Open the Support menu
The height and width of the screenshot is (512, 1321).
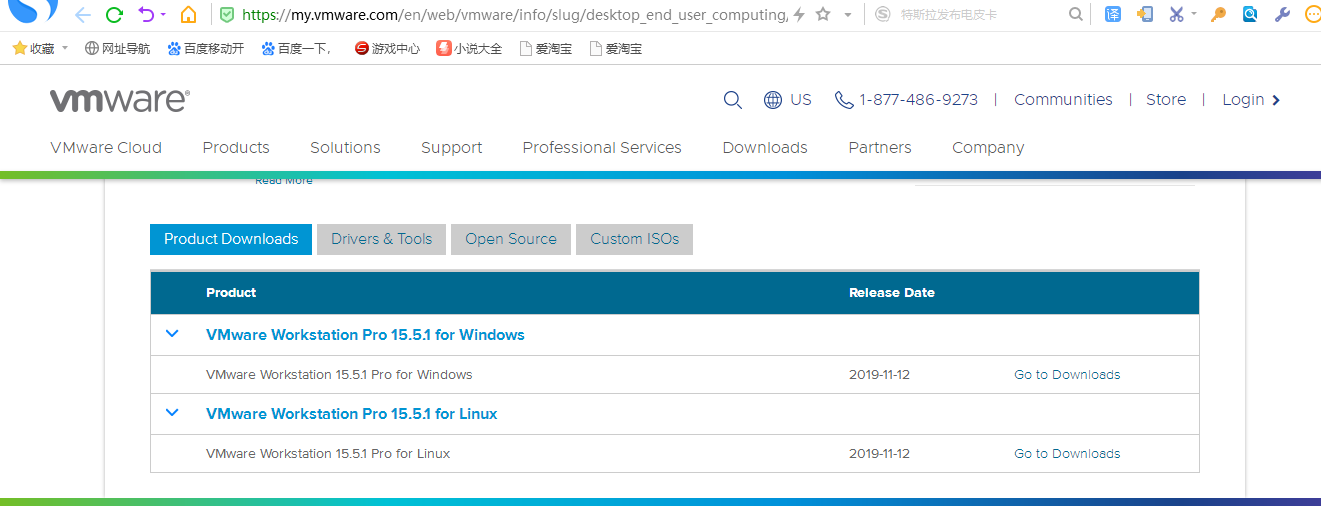[x=452, y=148]
